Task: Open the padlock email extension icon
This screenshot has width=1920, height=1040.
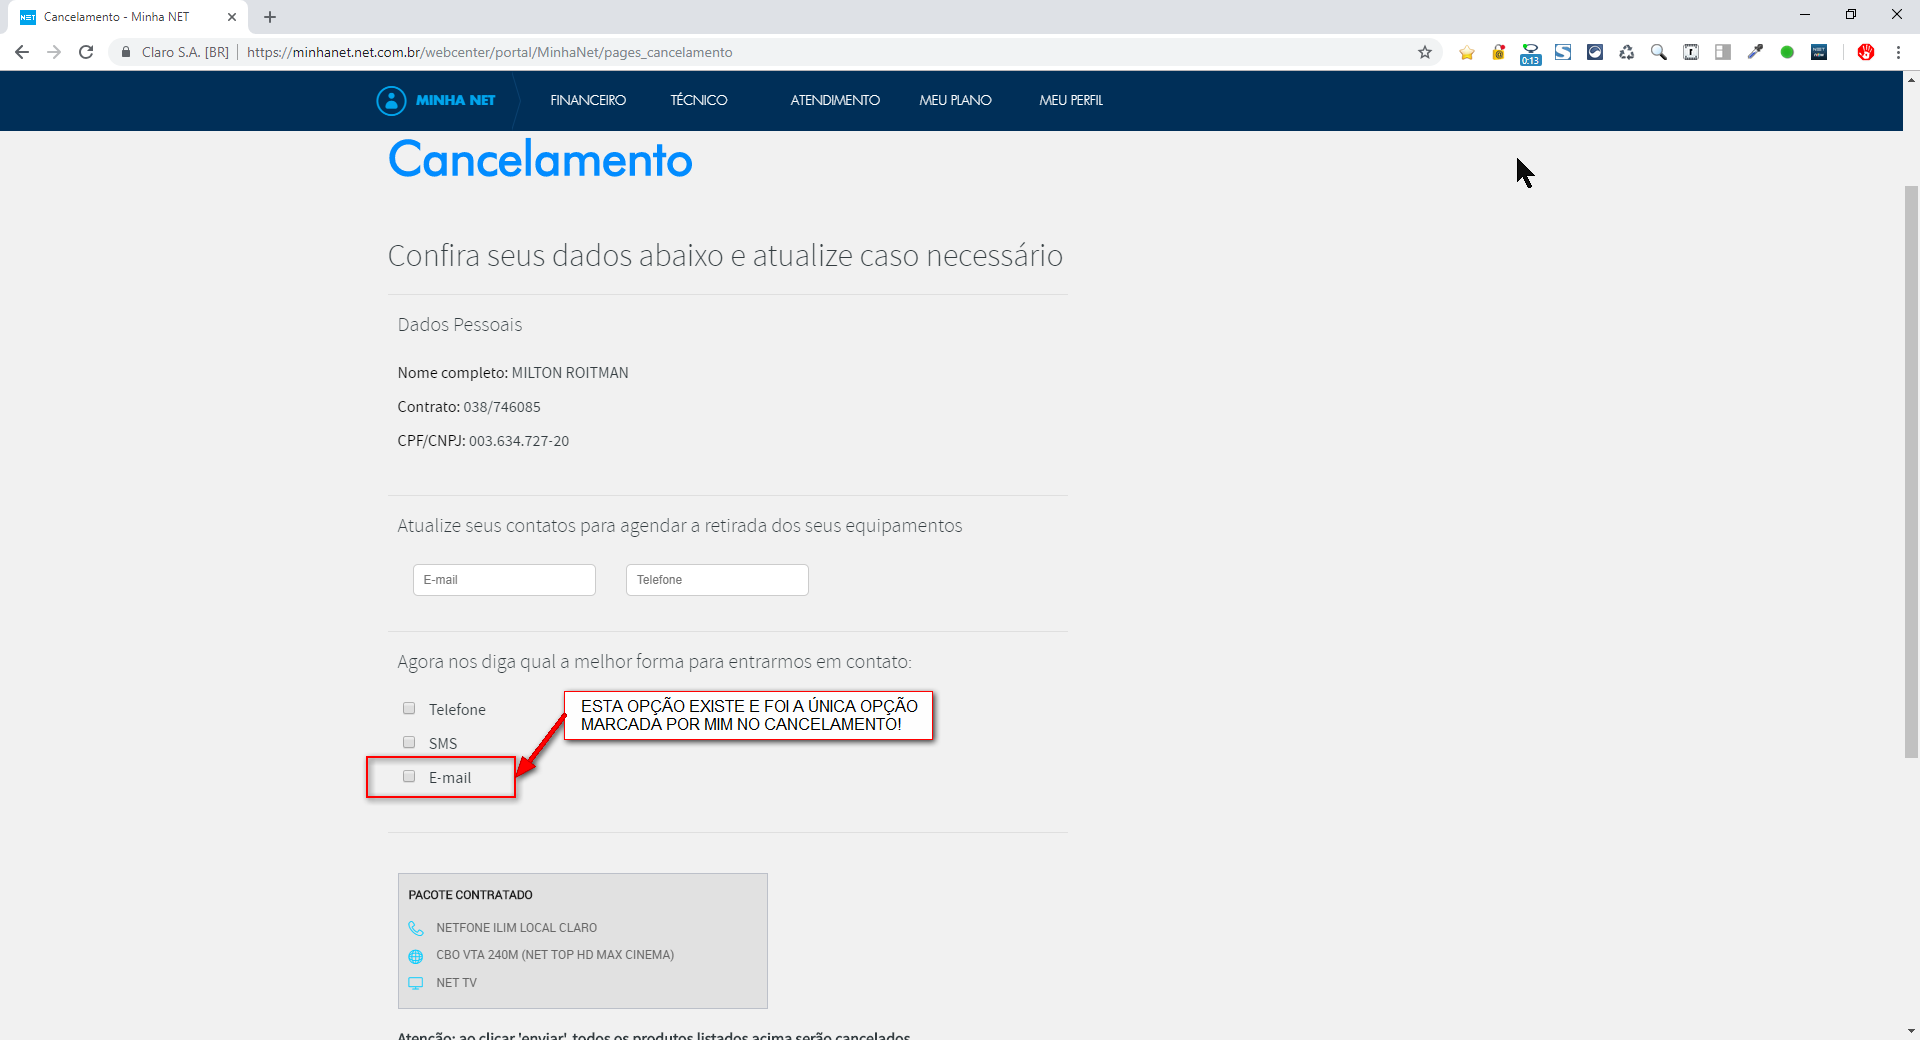Action: pyautogui.click(x=1499, y=52)
